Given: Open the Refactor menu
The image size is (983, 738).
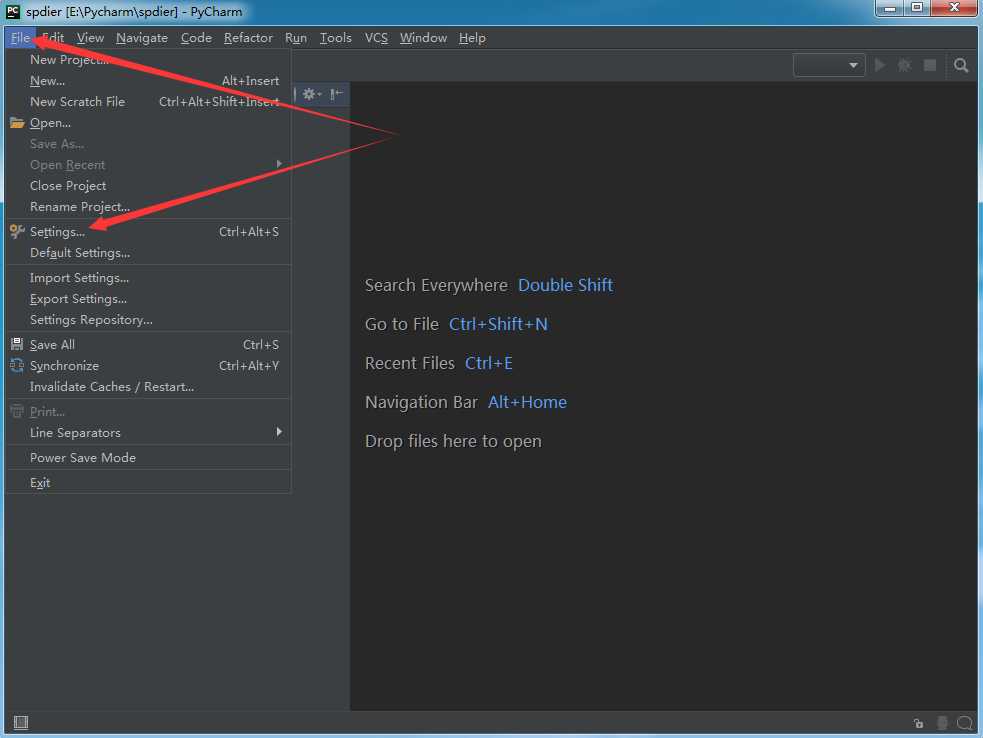Looking at the screenshot, I should point(248,38).
